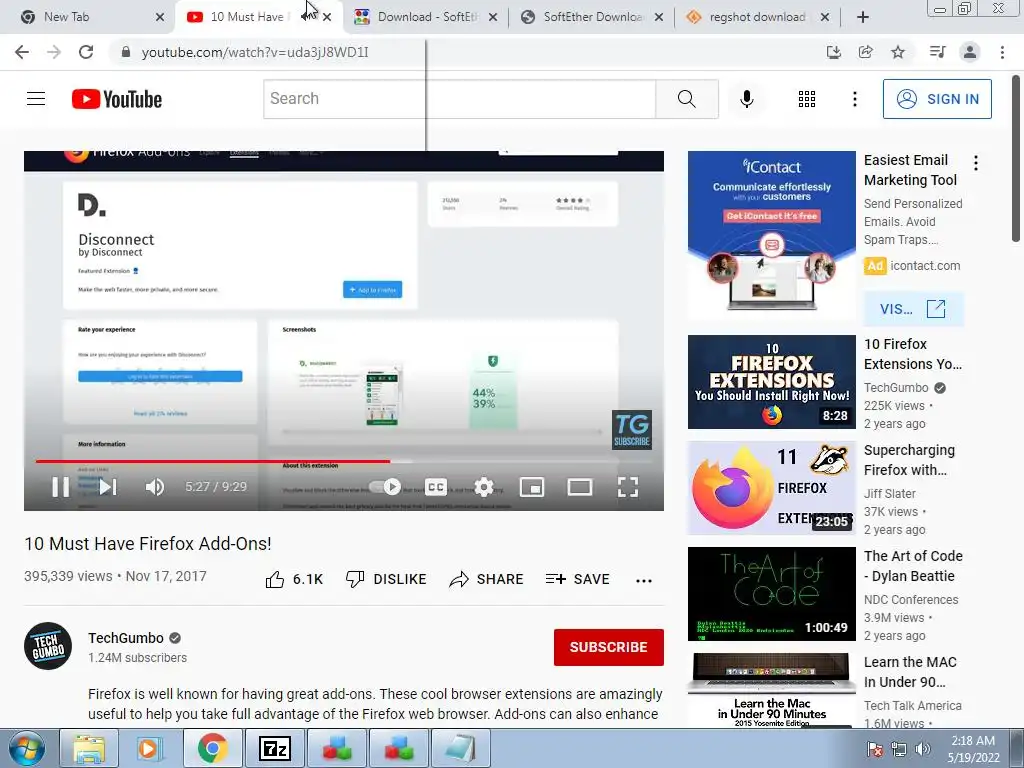Save the video to a playlist

tap(577, 579)
